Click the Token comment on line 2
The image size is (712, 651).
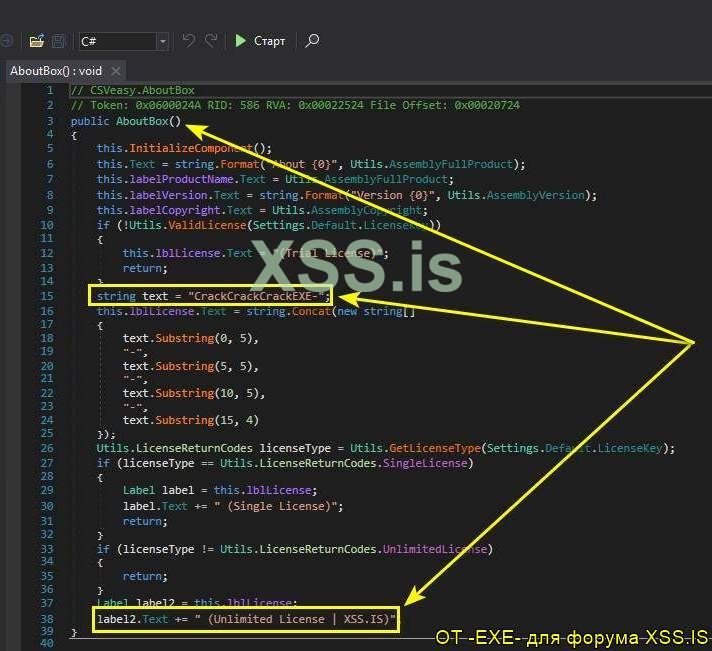(x=295, y=105)
